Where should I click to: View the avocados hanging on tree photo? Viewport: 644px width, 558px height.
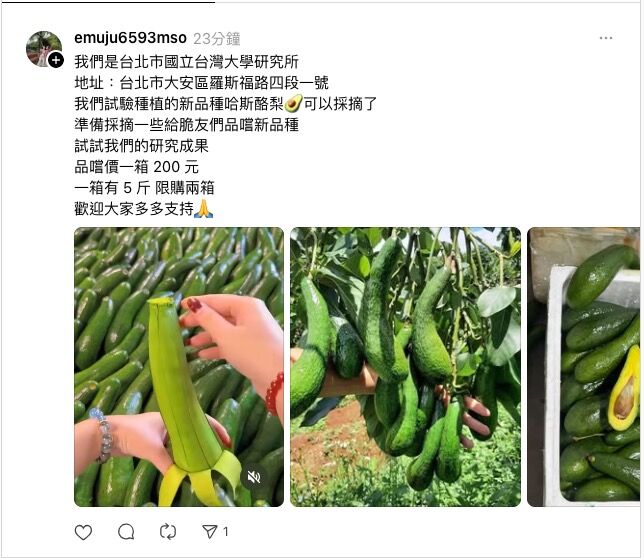point(405,367)
